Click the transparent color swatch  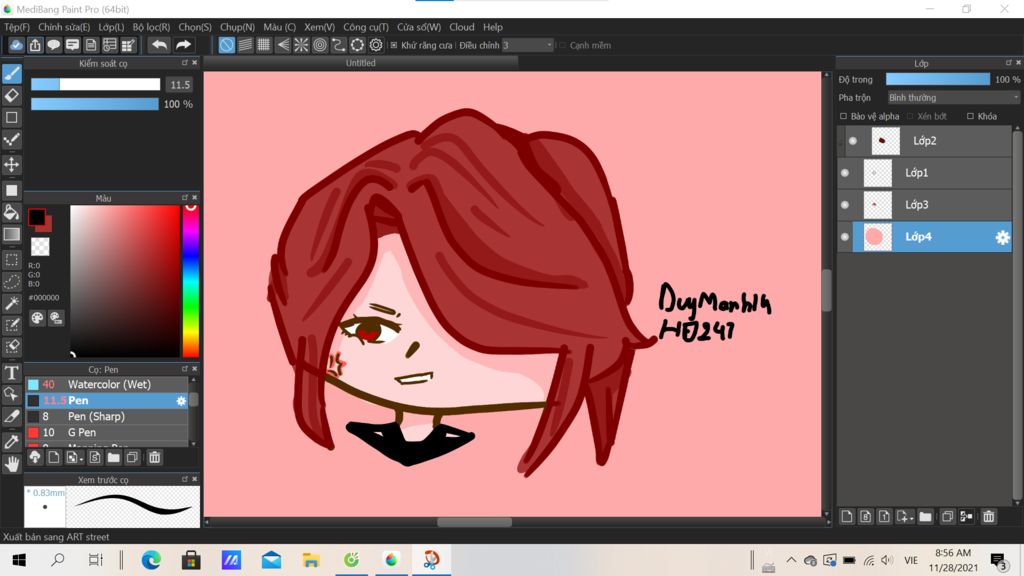click(x=40, y=246)
